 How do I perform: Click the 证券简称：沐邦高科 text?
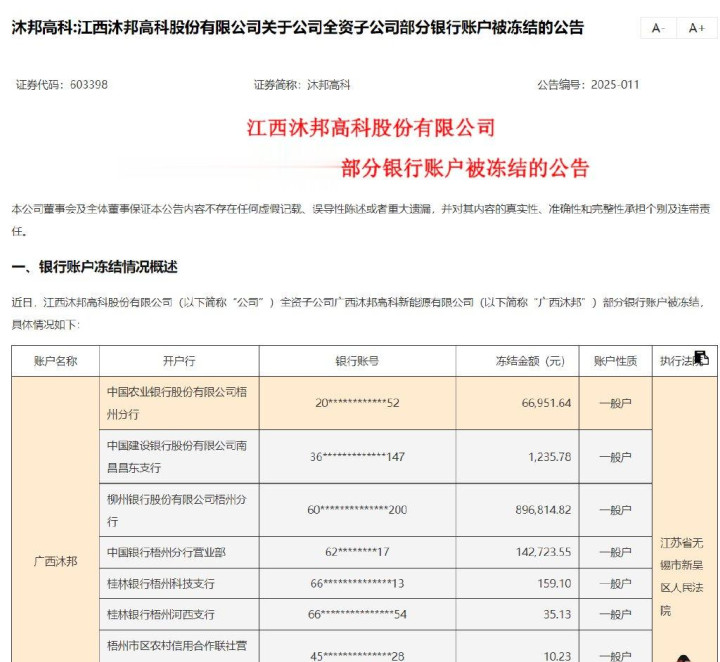302,85
